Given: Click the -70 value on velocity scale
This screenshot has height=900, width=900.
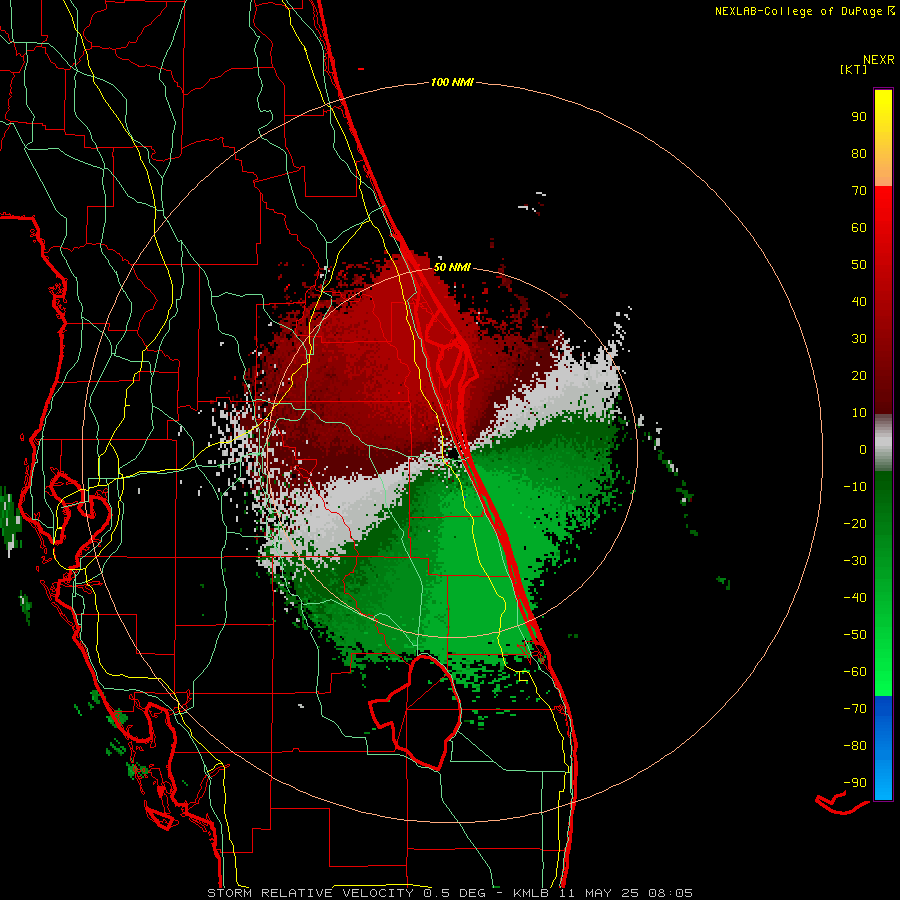Looking at the screenshot, I should click(855, 709).
